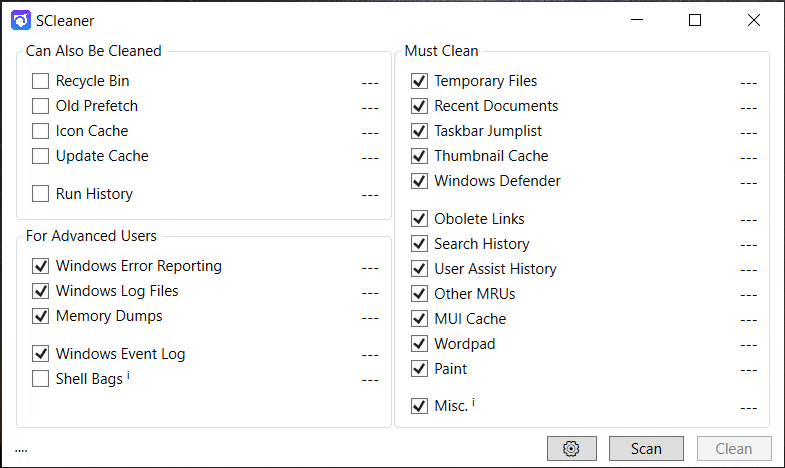Start scanning with the Scan button
Viewport: 785px width, 468px height.
(646, 449)
